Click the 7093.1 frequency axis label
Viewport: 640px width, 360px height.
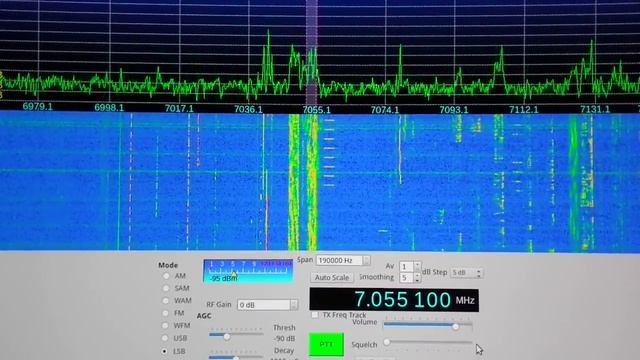[x=454, y=109]
